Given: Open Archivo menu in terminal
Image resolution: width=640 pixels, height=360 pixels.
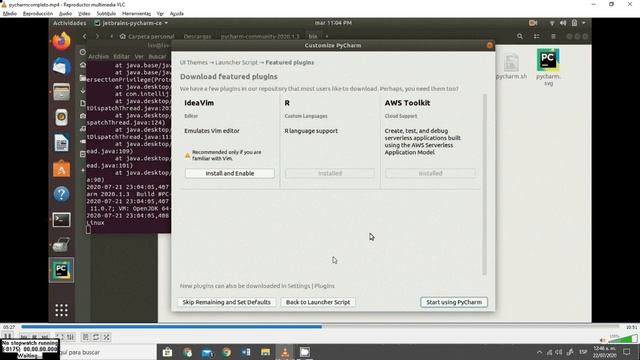Looking at the screenshot, I should 98,56.
